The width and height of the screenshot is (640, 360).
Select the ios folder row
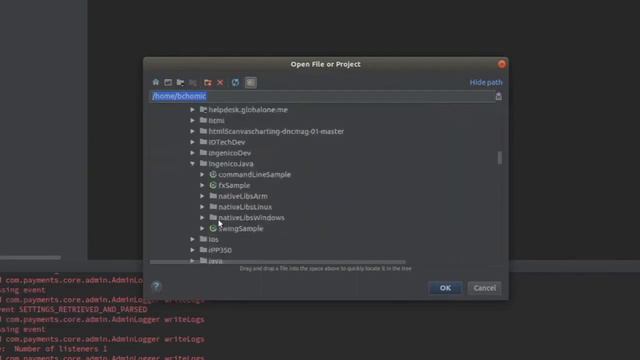(213, 240)
